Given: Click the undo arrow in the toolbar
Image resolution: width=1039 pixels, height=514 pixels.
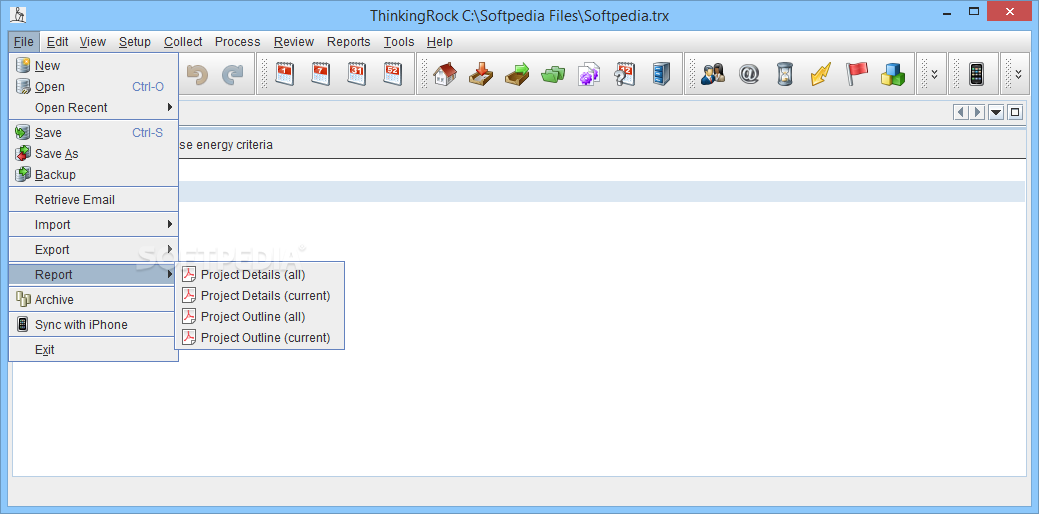Looking at the screenshot, I should [197, 74].
